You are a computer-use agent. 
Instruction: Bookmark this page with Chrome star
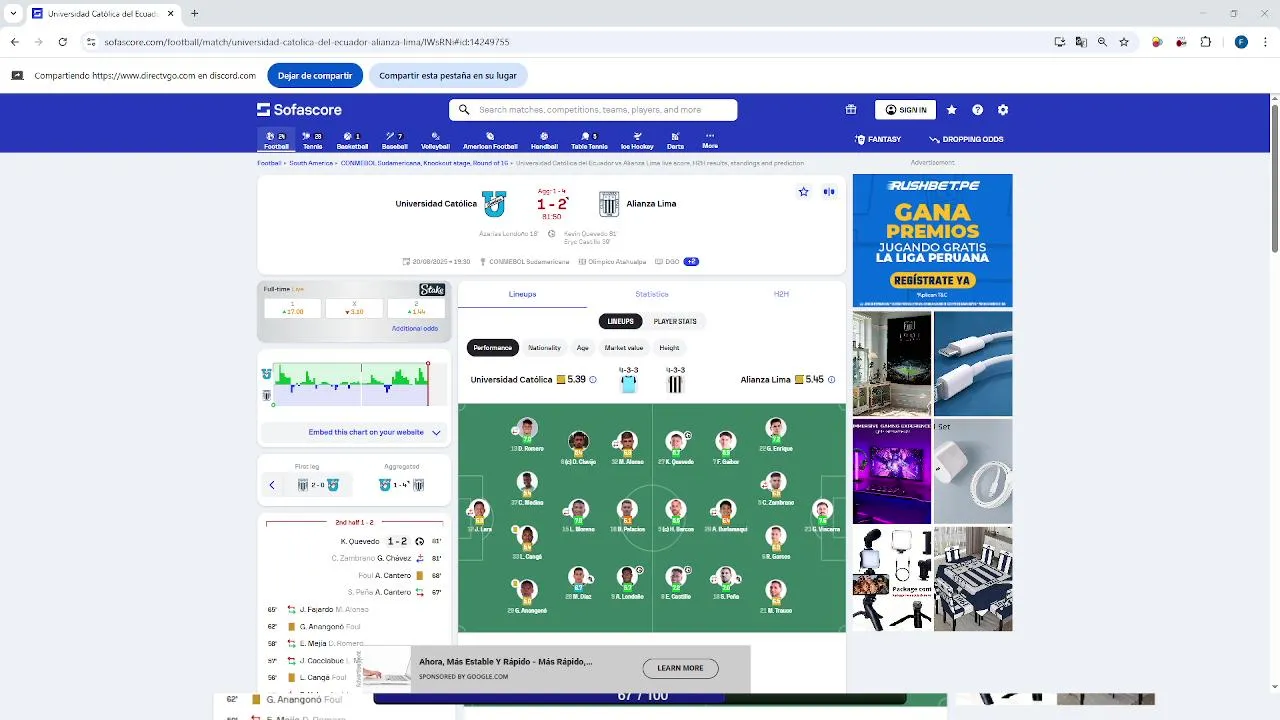click(1124, 42)
